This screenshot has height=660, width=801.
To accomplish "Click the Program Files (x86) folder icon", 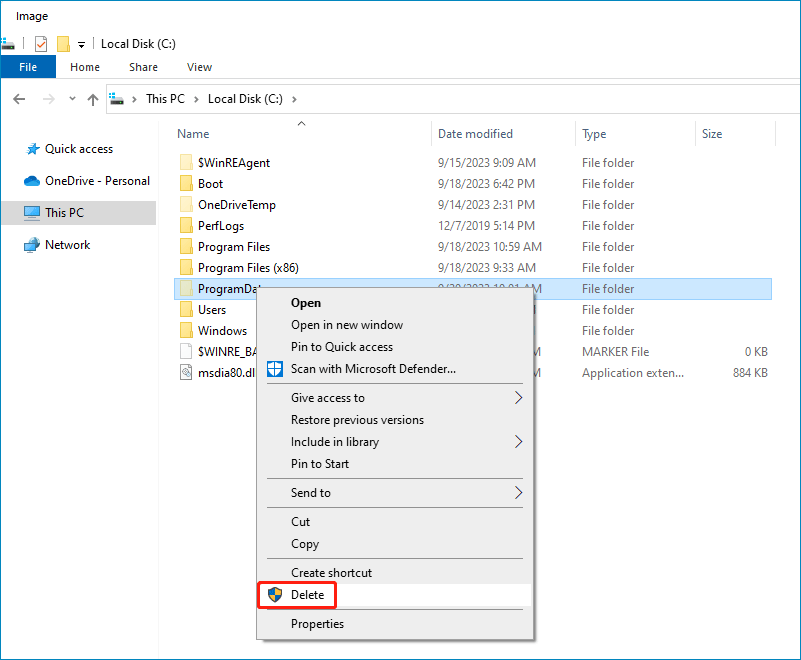I will coord(186,267).
